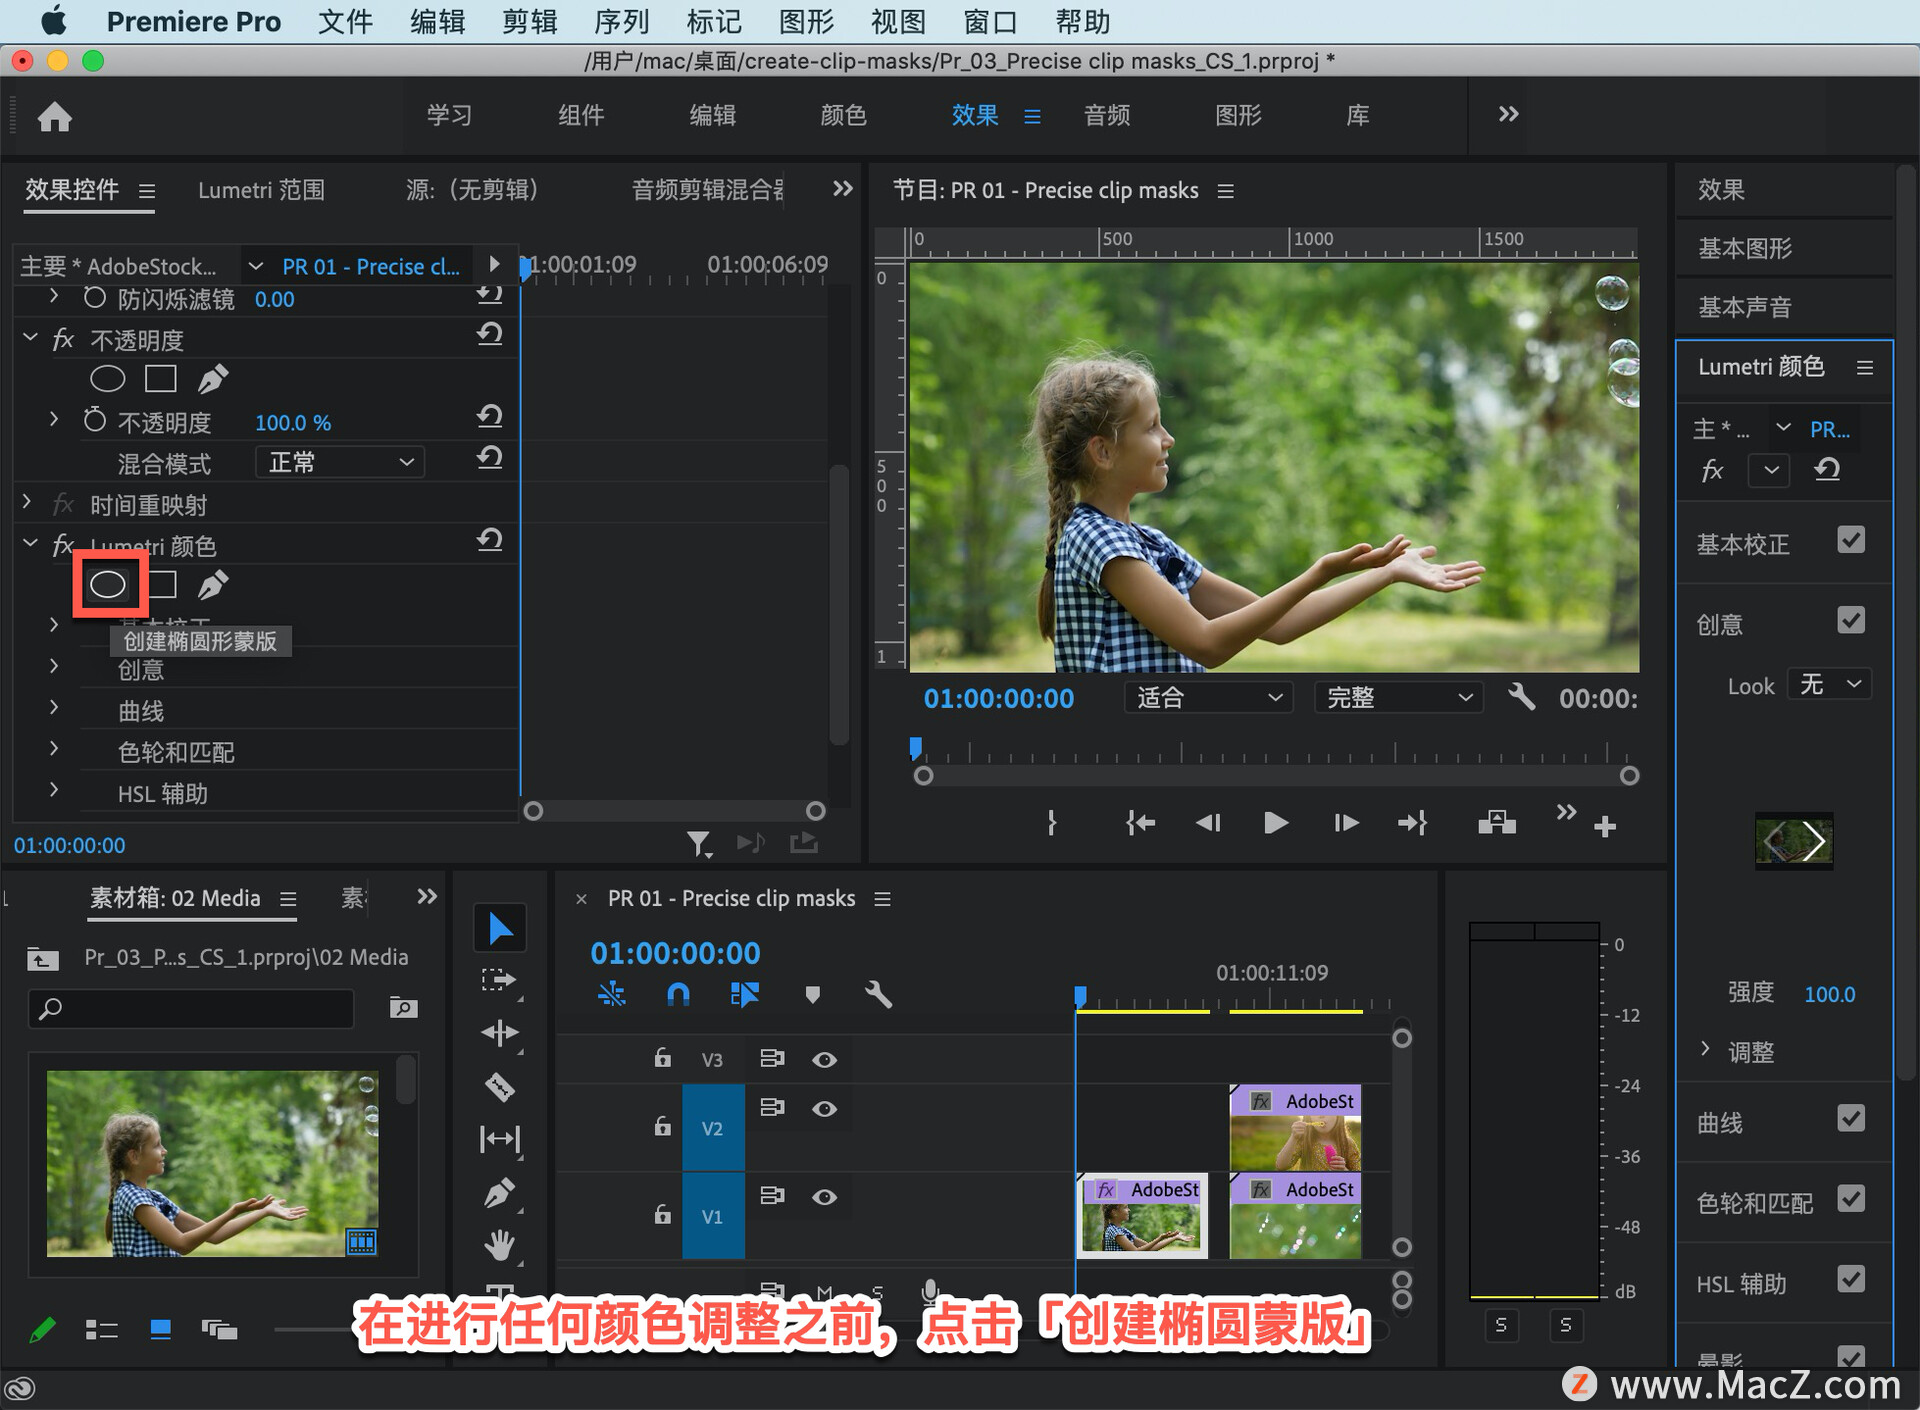Click opacity value 100.0 %
The height and width of the screenshot is (1410, 1920).
[x=292, y=423]
